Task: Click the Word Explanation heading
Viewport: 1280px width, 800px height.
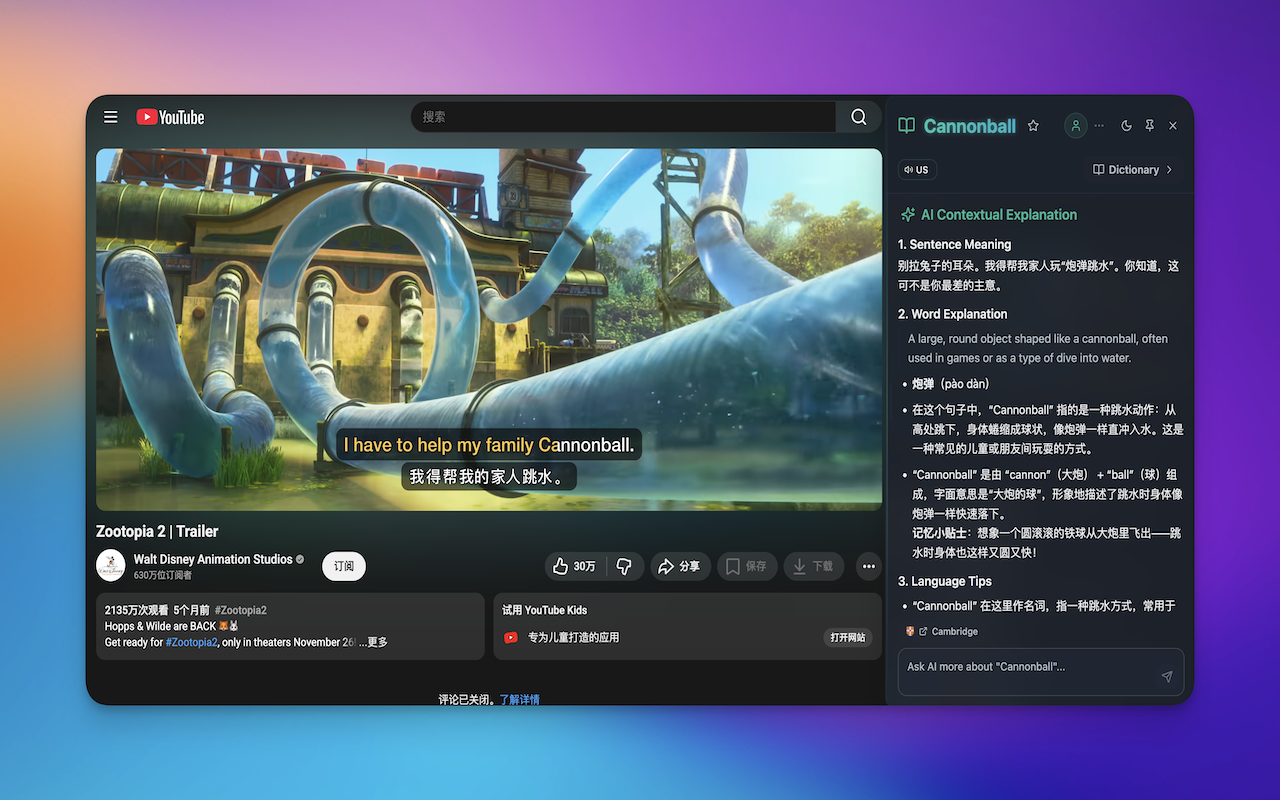Action: 952,314
